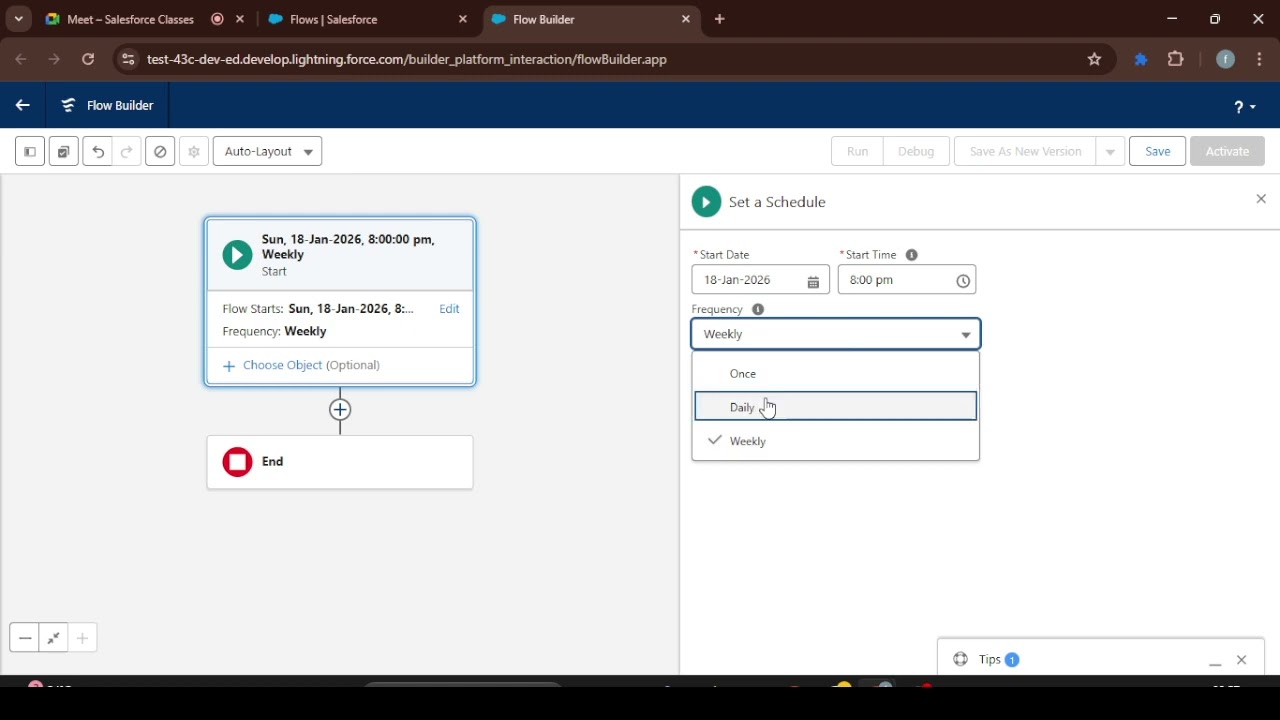Open the help question mark menu

[1245, 107]
